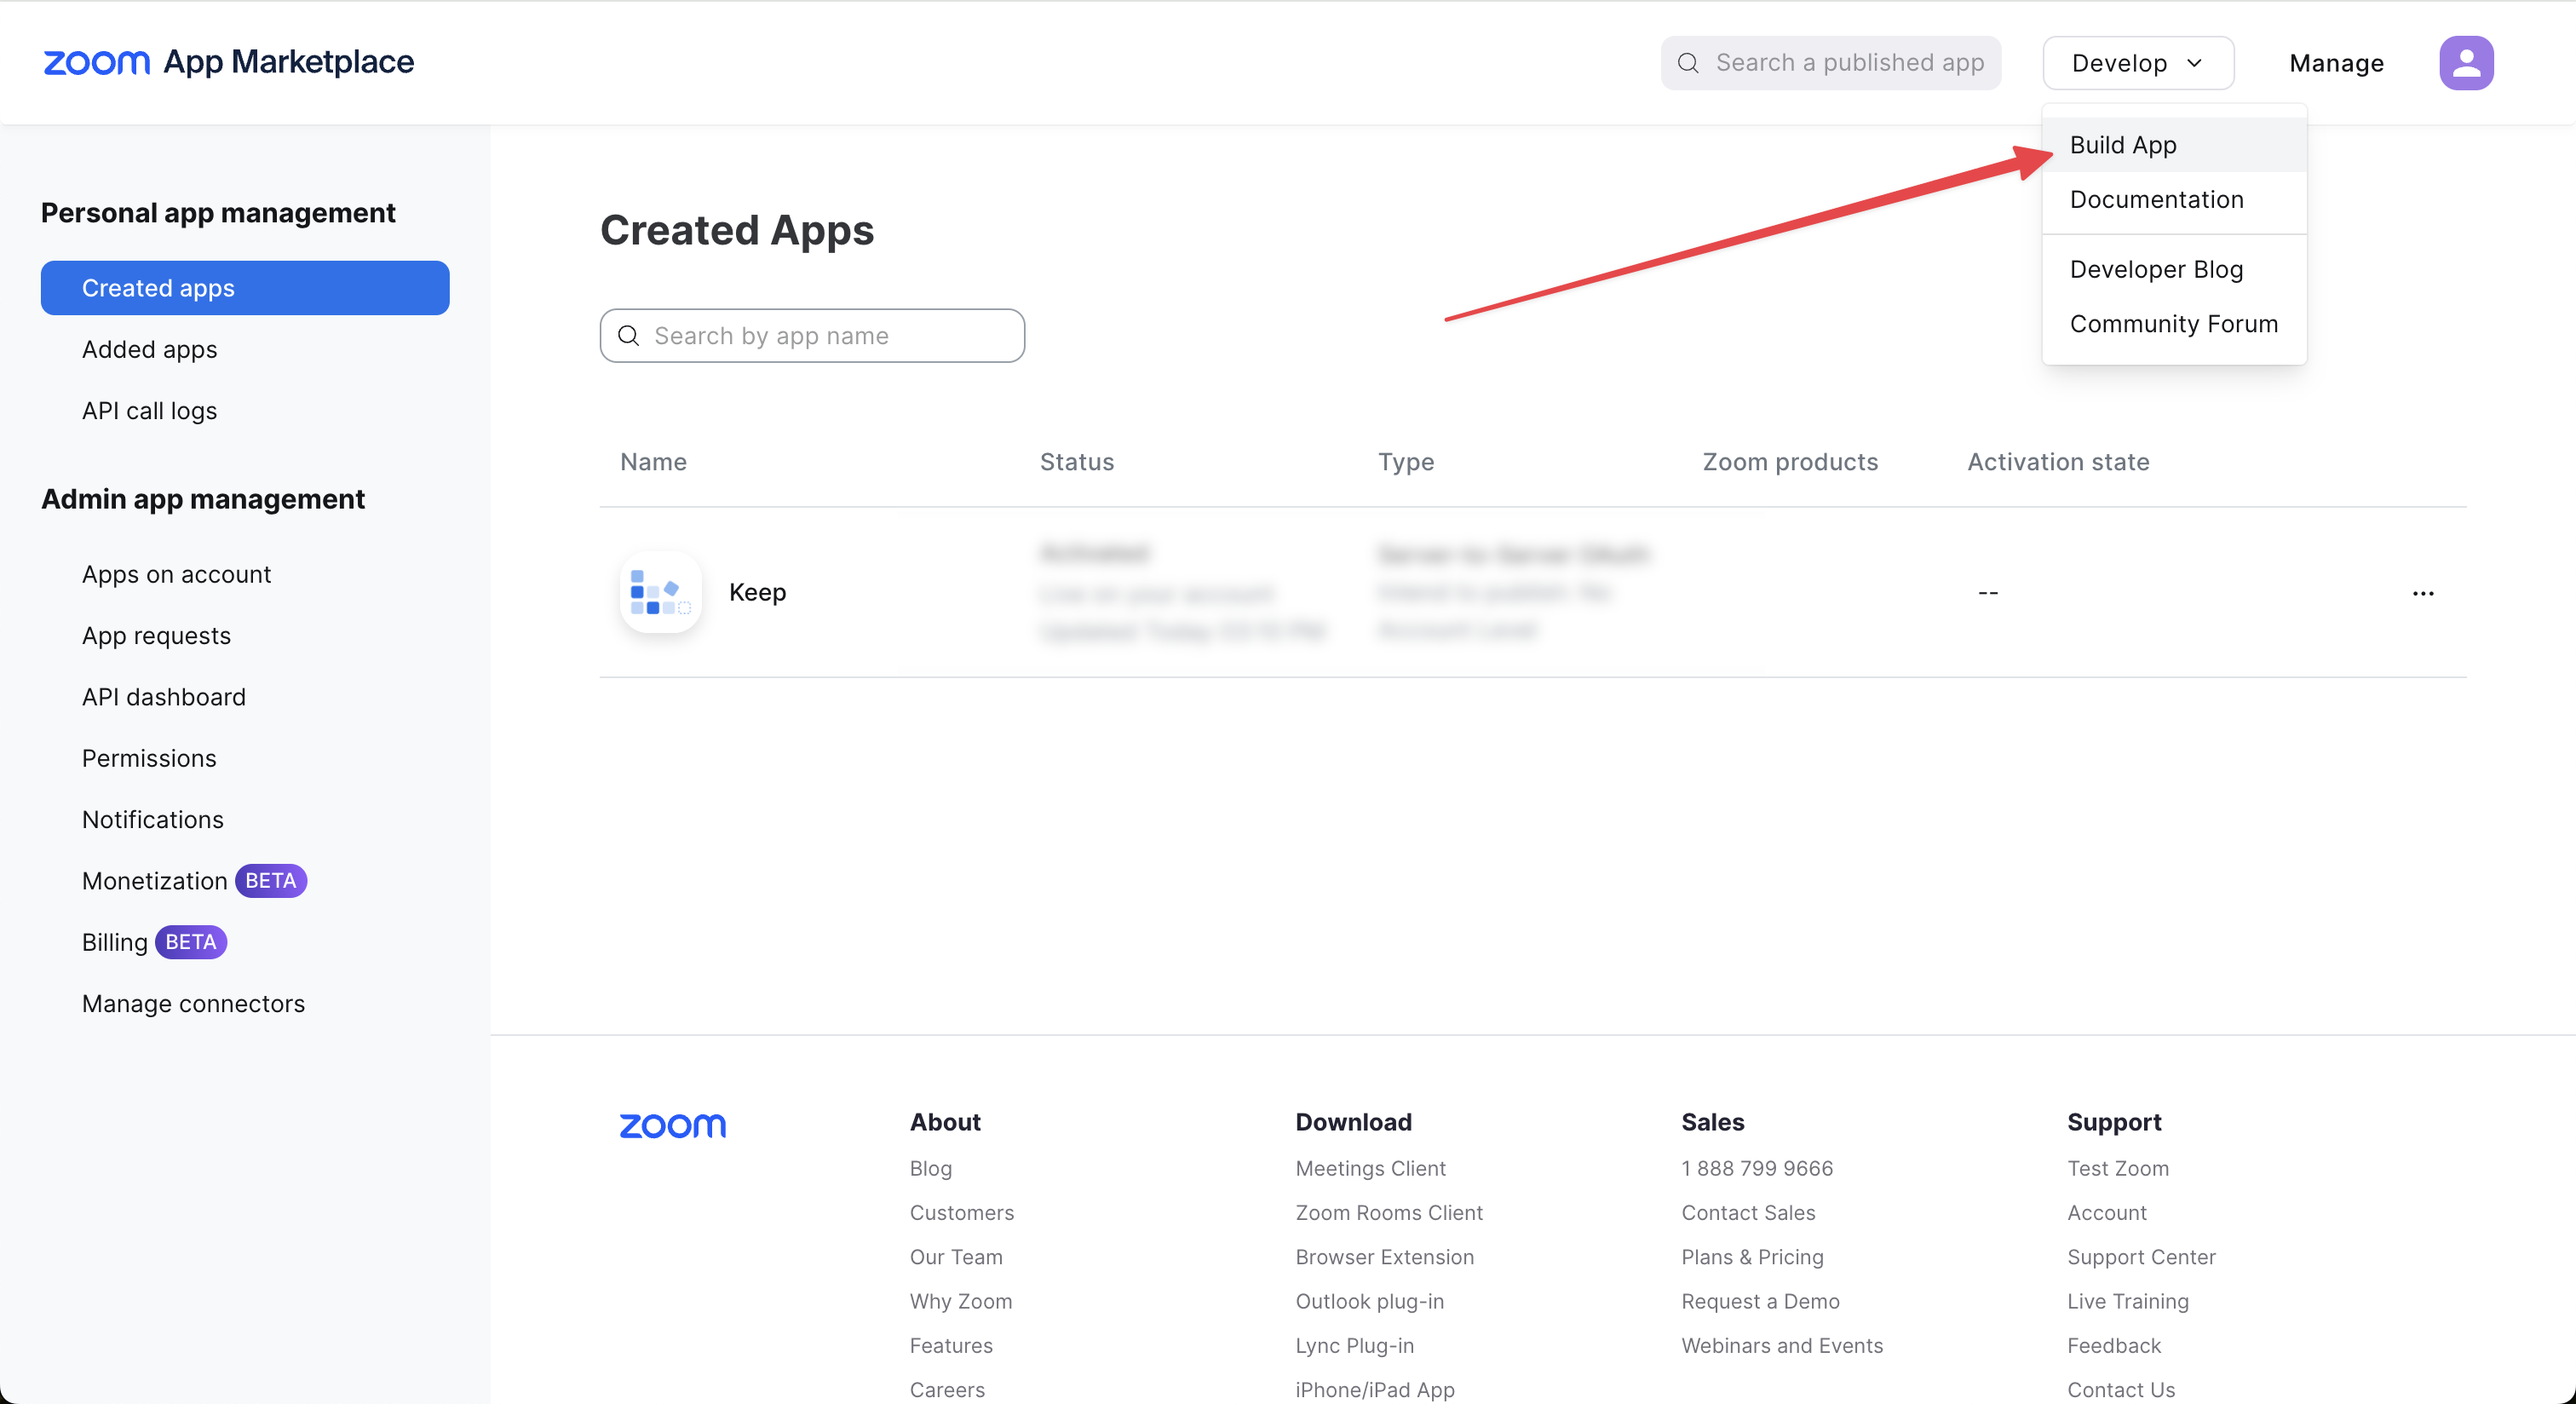This screenshot has height=1404, width=2576.
Task: Click the Support Center footer link
Action: (2140, 1257)
